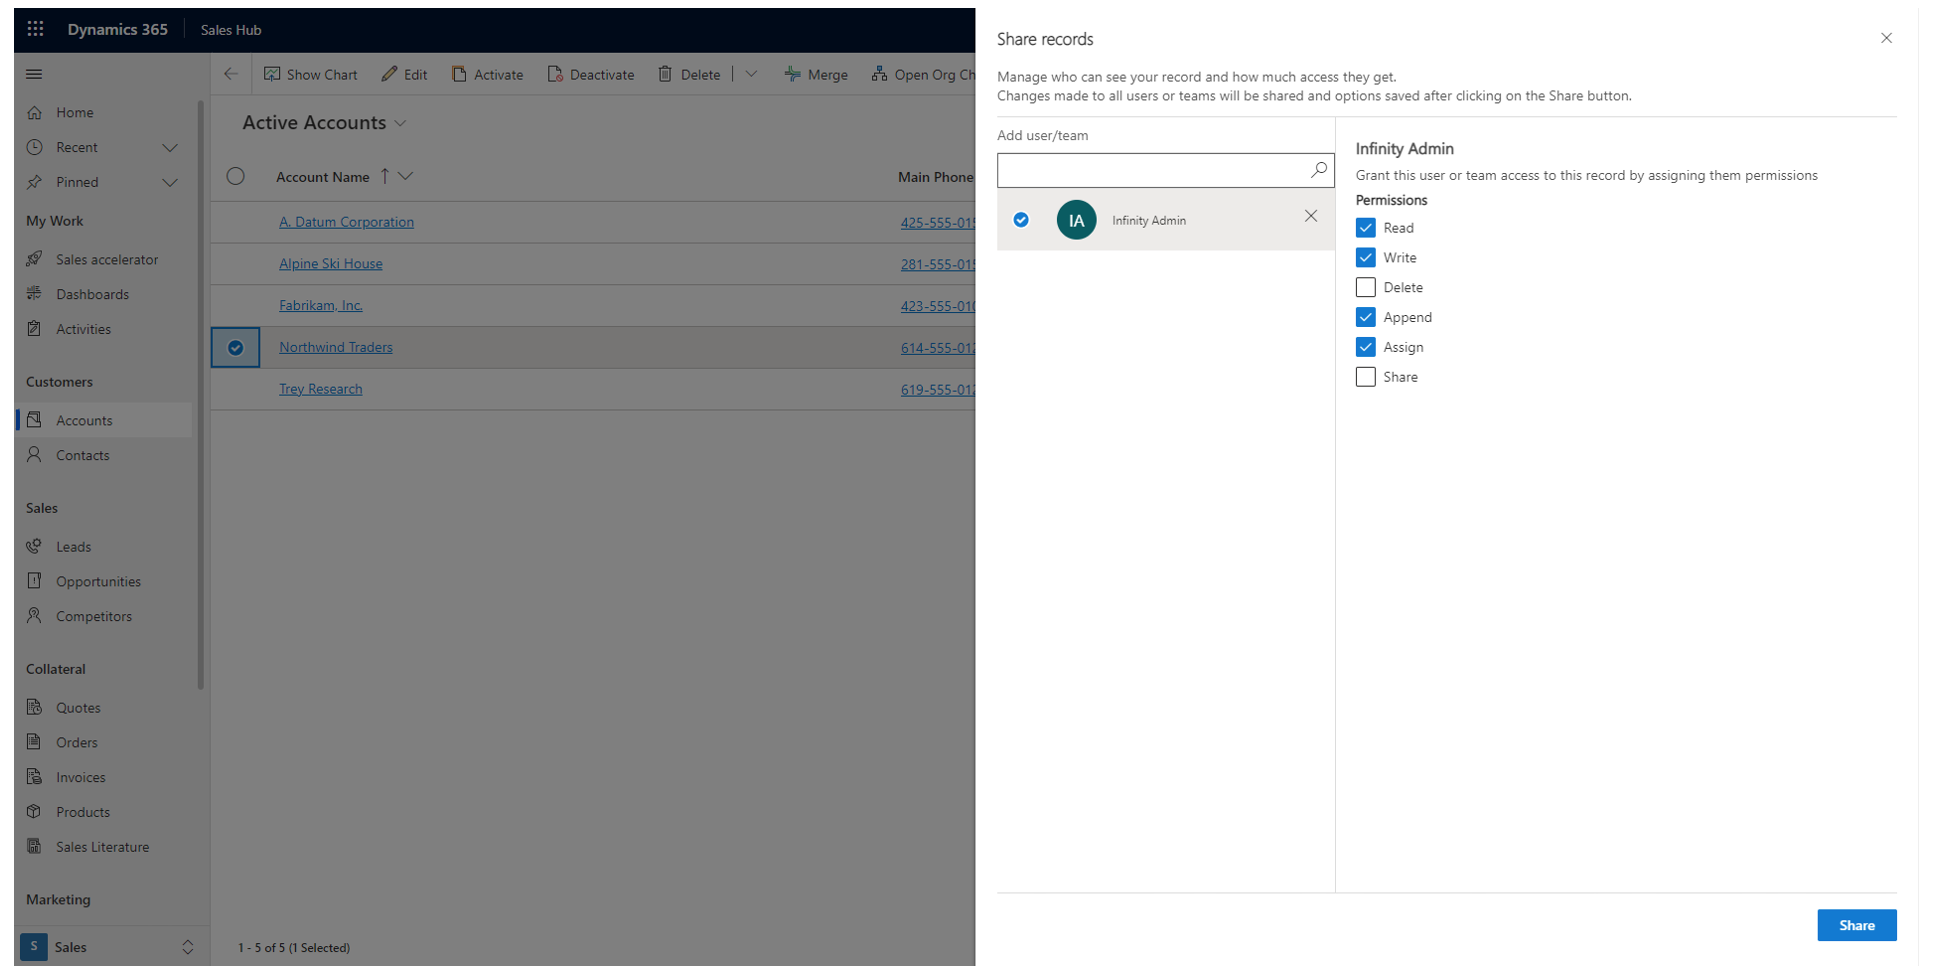Click Trey Research phone number link
1934x972 pixels.
[937, 390]
